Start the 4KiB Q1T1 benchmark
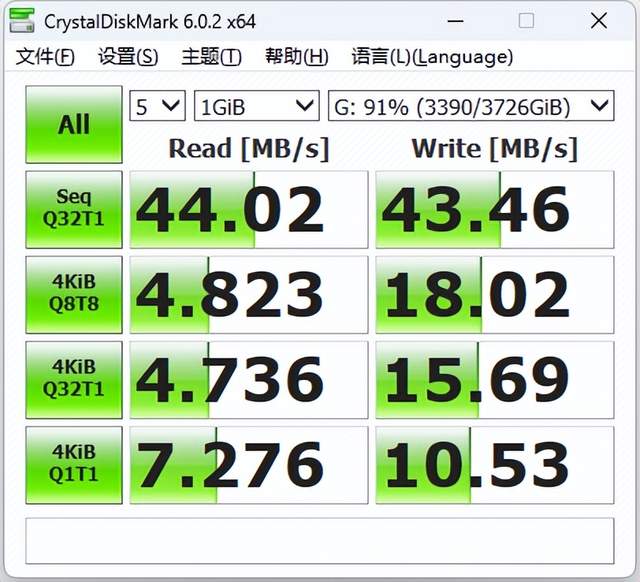640x582 pixels. 74,465
